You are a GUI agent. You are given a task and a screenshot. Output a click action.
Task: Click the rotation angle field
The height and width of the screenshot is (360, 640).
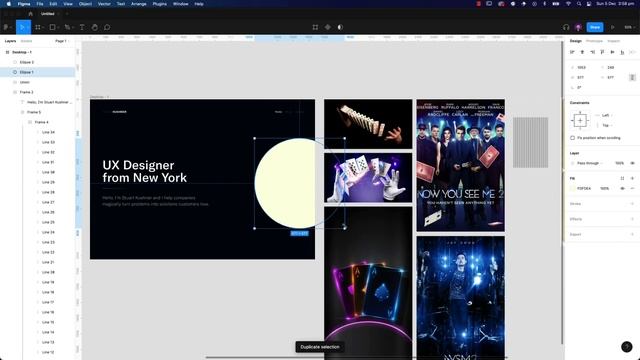point(580,87)
